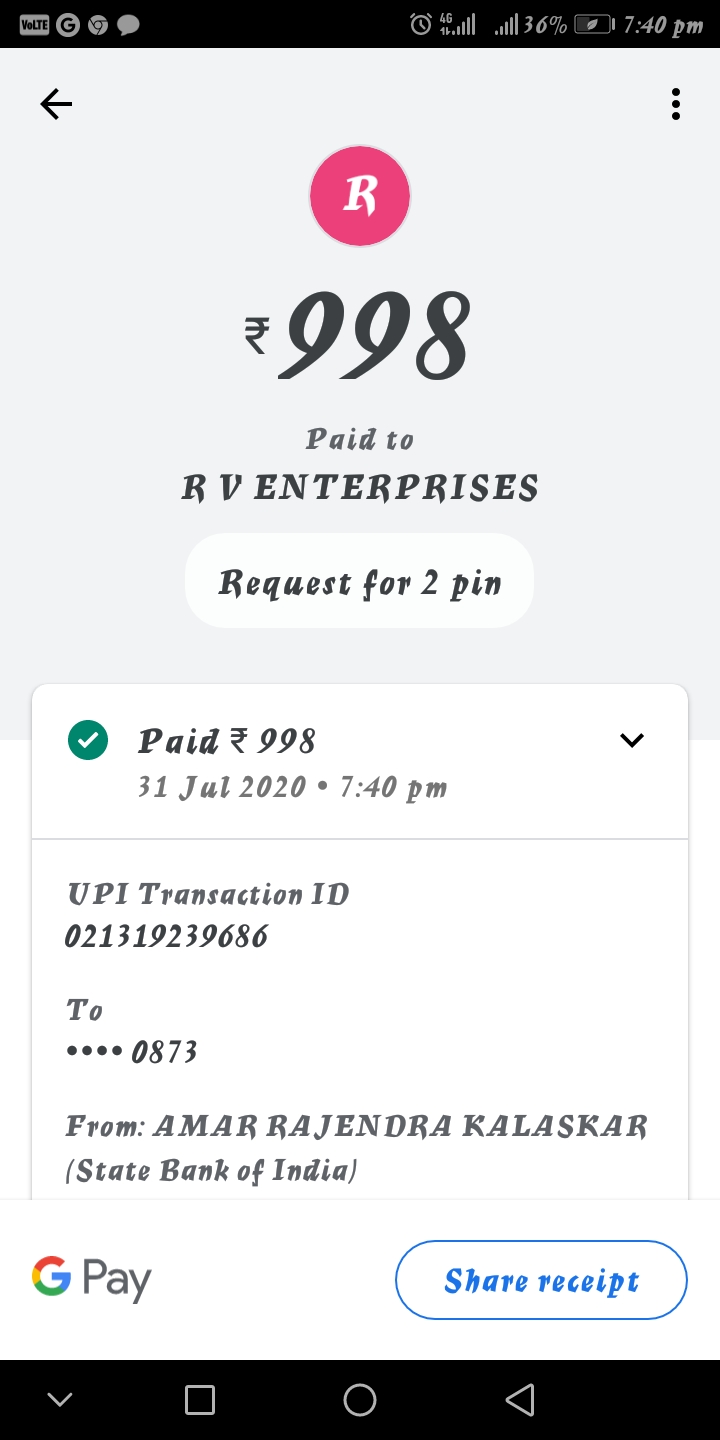The image size is (720, 1440).
Task: Tap the green paid checkmark icon
Action: pyautogui.click(x=88, y=740)
